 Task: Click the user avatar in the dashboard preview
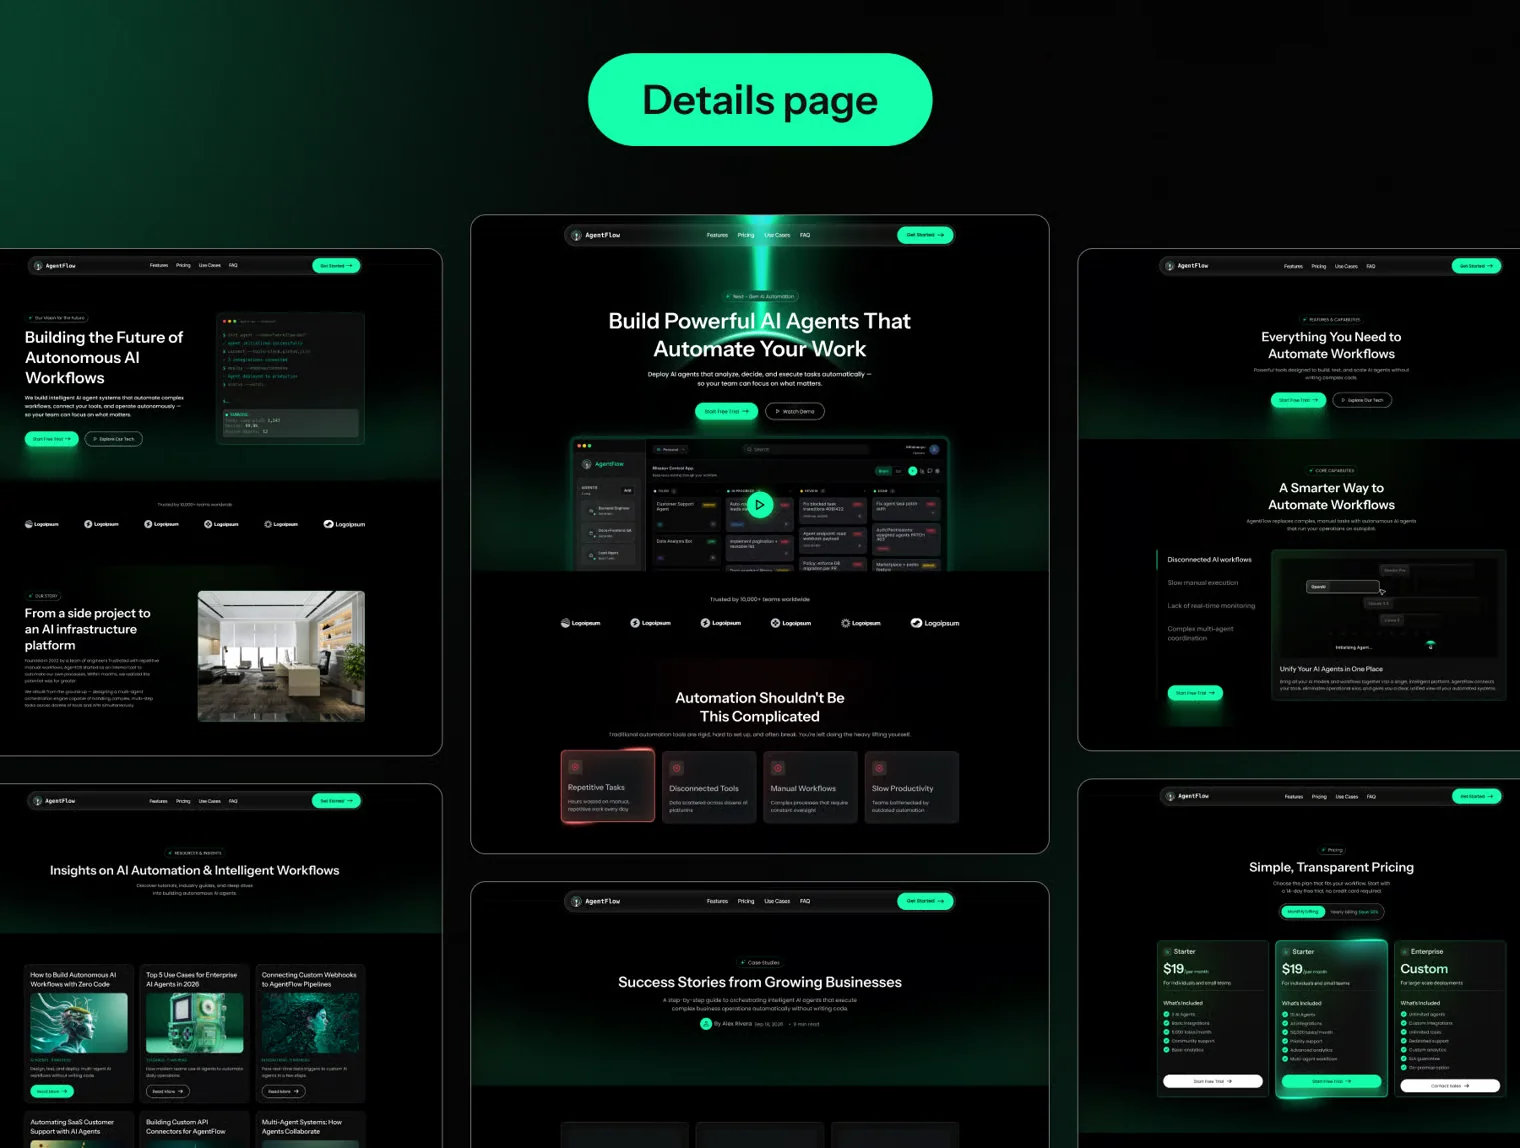coord(934,449)
